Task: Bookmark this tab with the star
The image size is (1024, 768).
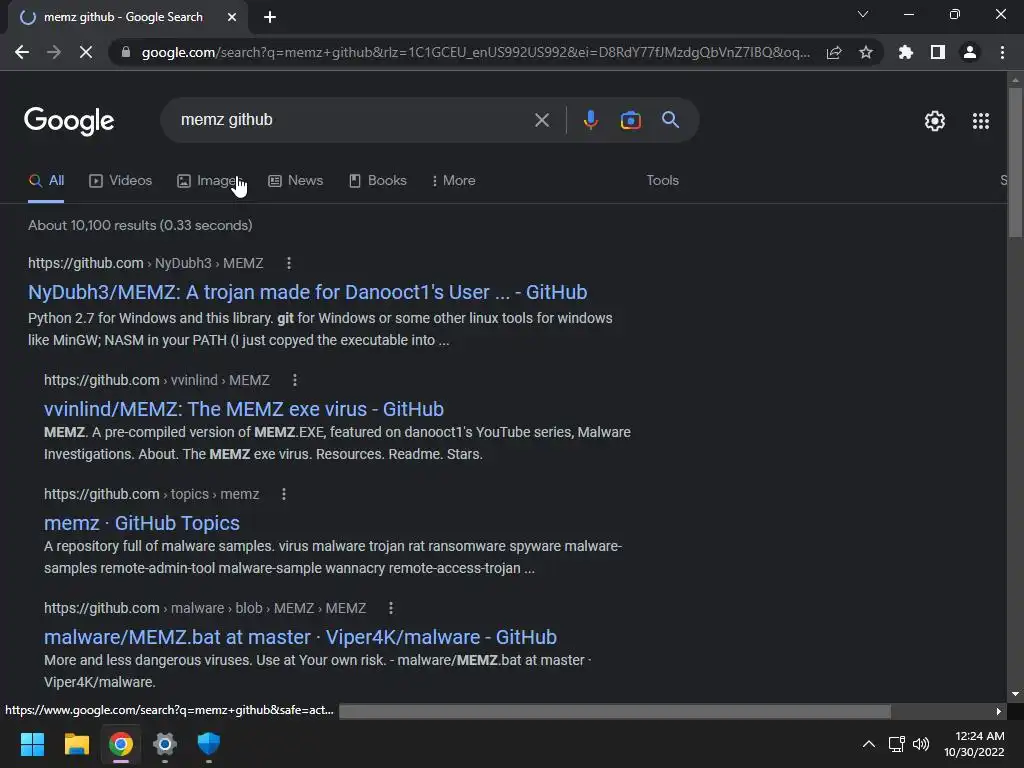Action: point(866,52)
